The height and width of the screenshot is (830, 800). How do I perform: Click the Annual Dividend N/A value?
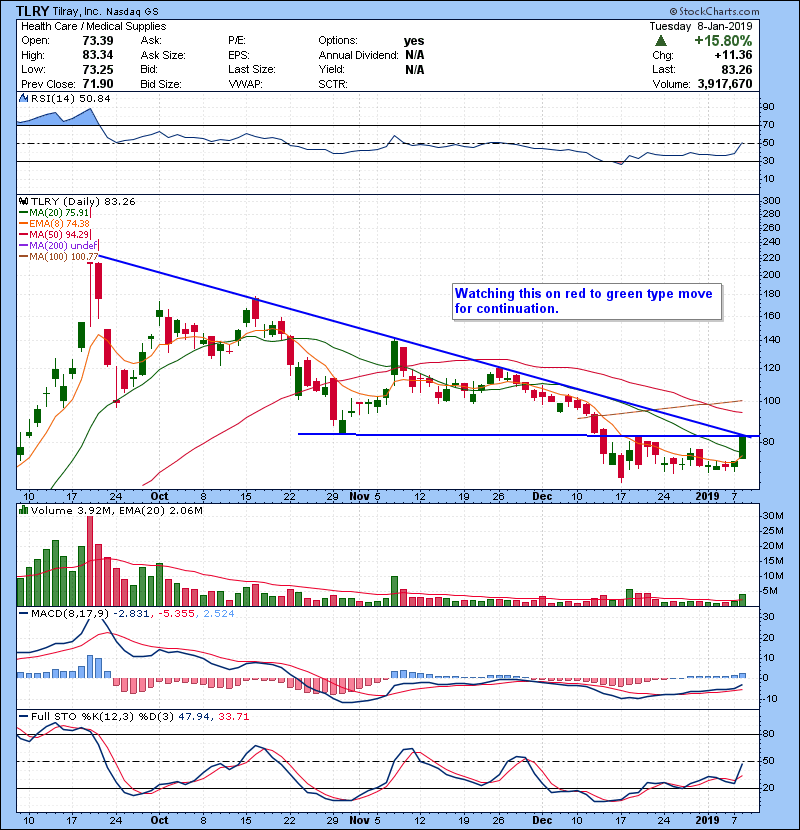coord(415,55)
